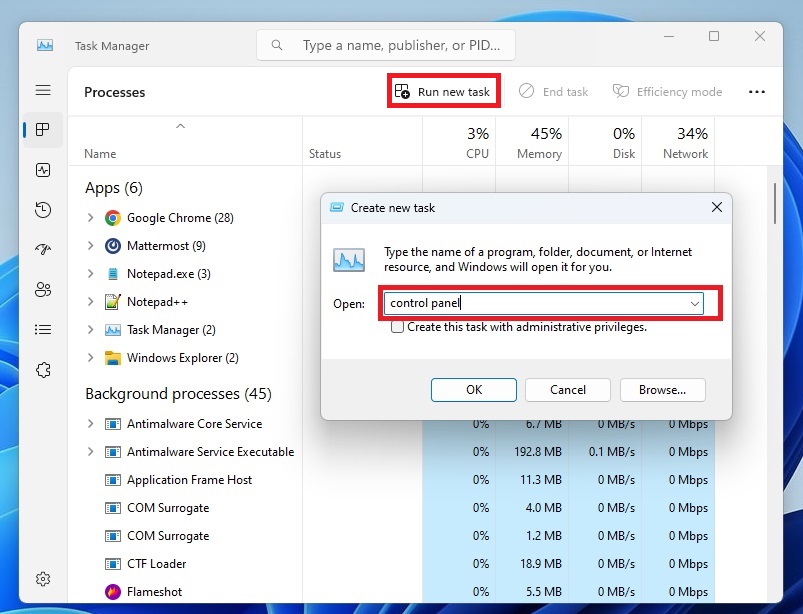Sort processes by the Memory column
This screenshot has height=614, width=803.
click(539, 143)
